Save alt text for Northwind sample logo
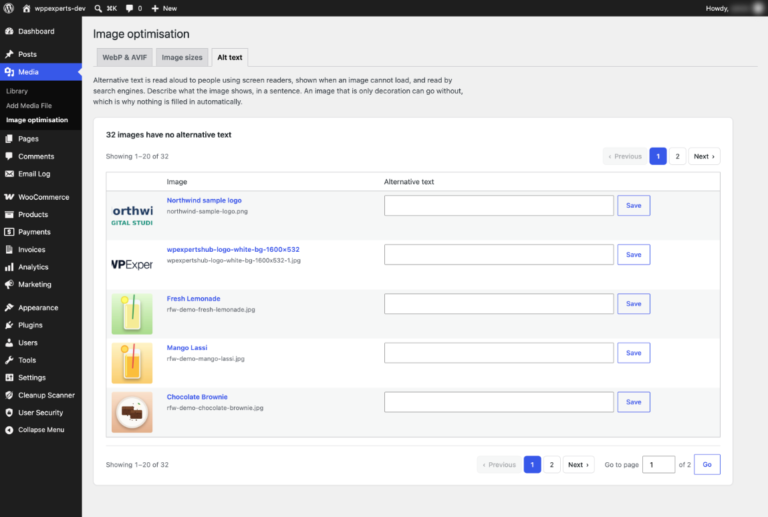Screen dimensions: 768x517 (x=633, y=206)
